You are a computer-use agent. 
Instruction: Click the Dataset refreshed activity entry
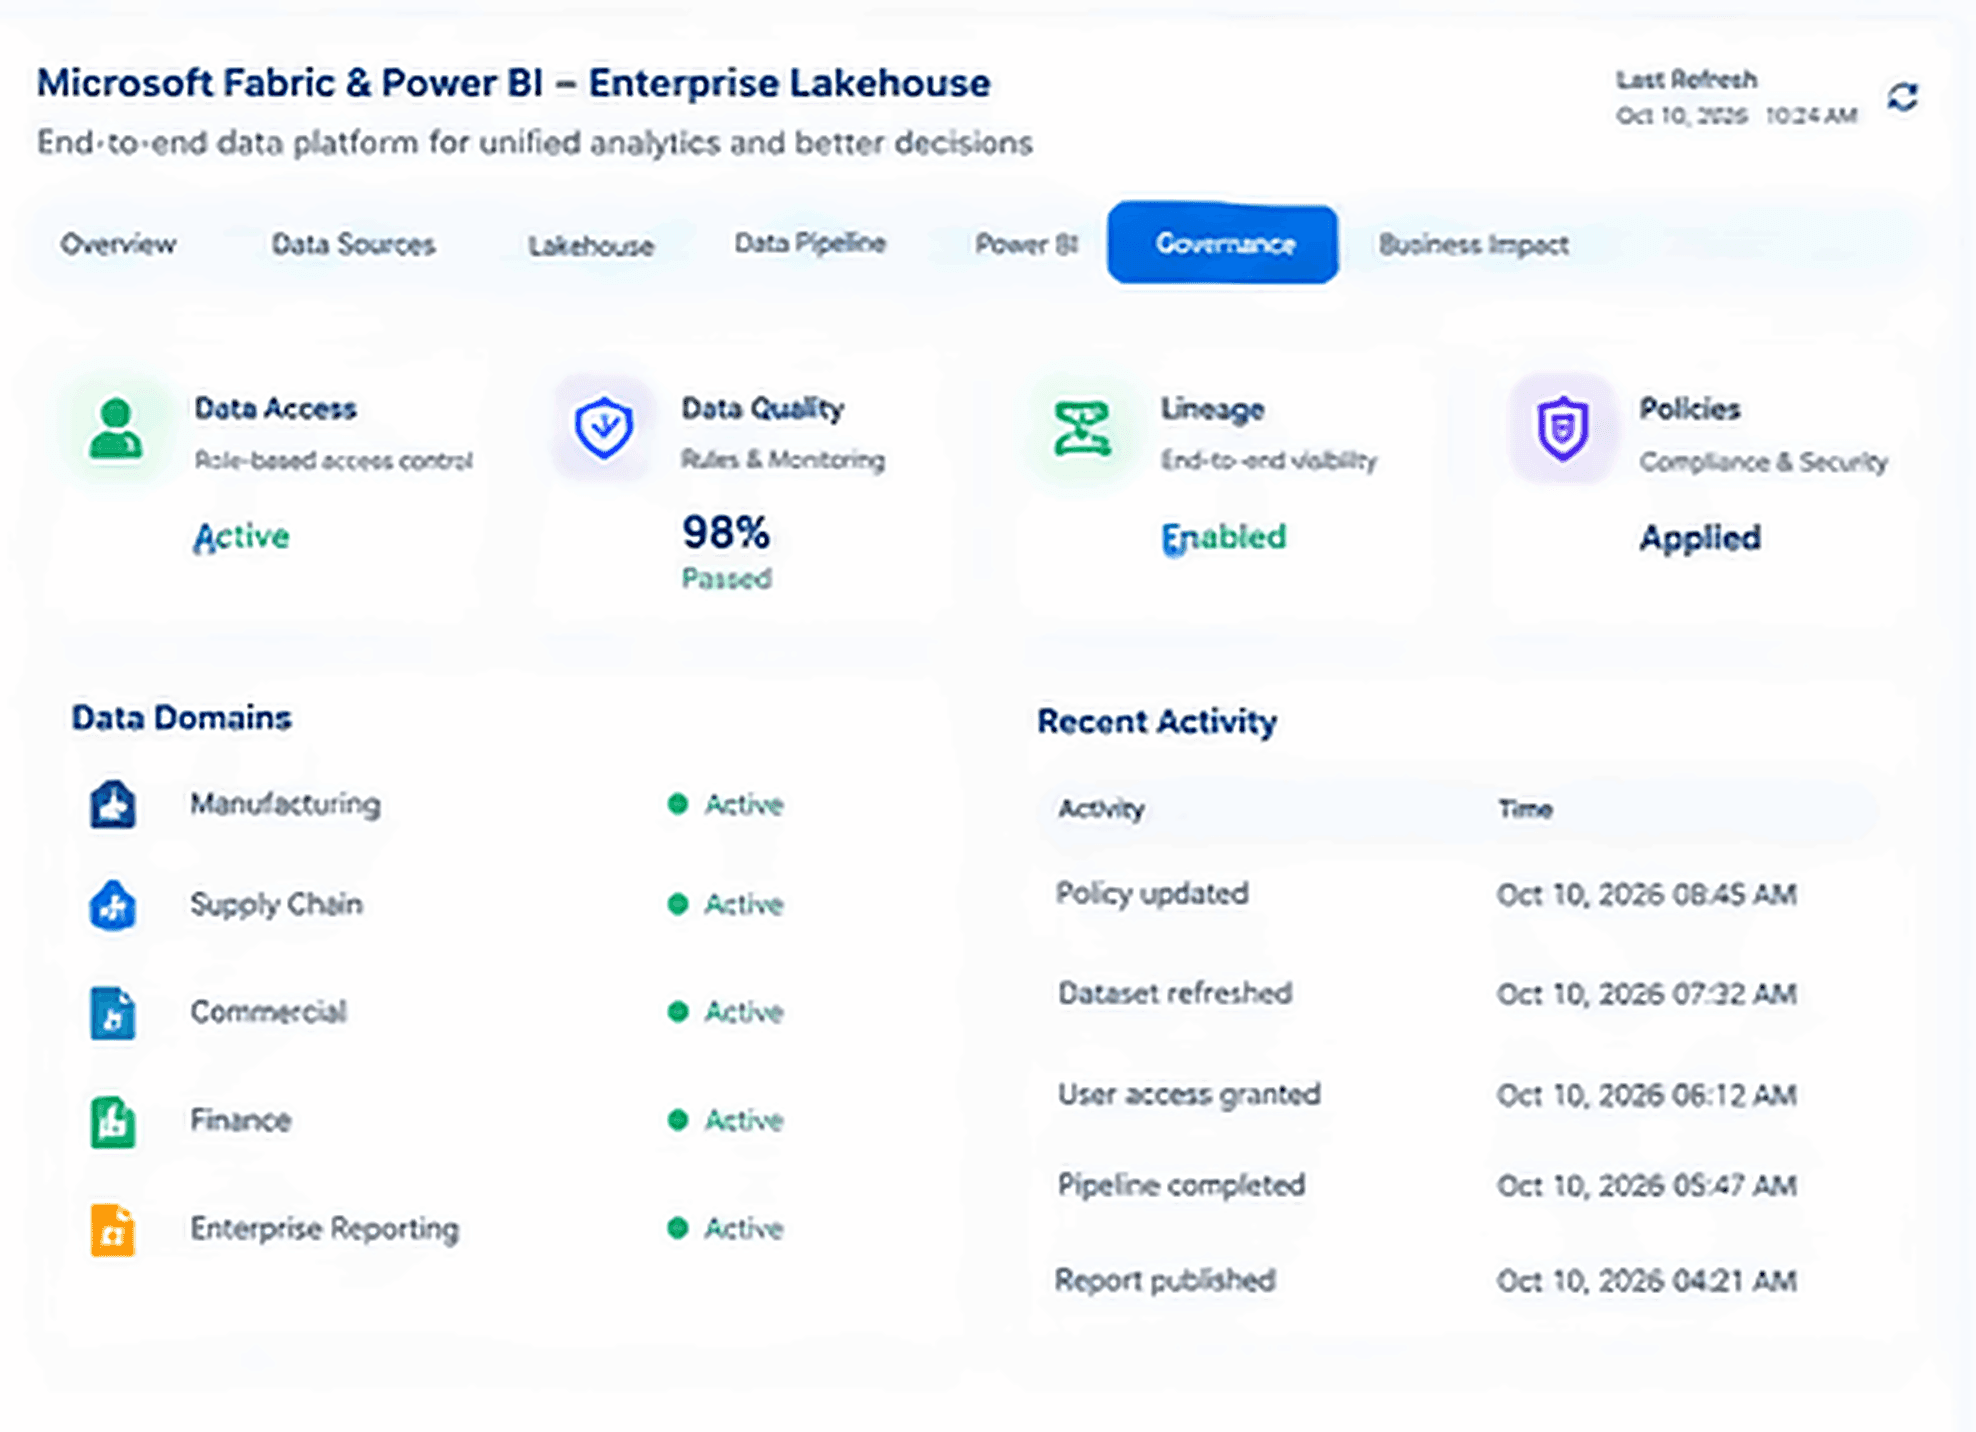pyautogui.click(x=1175, y=993)
